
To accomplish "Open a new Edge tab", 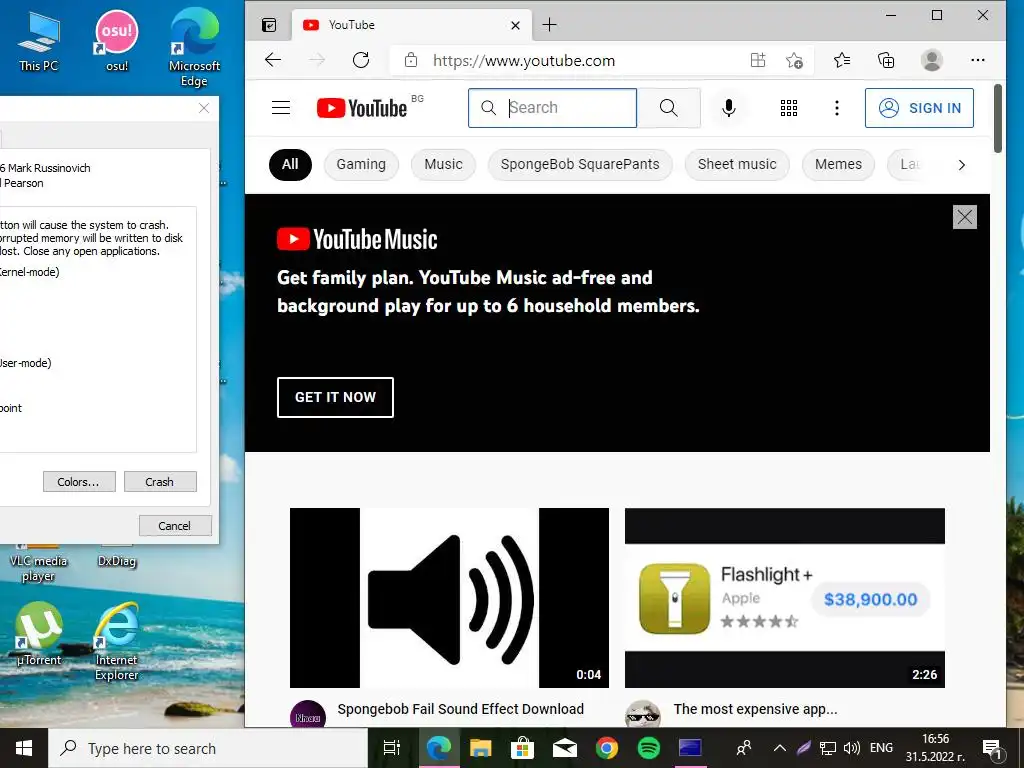I will [x=550, y=25].
